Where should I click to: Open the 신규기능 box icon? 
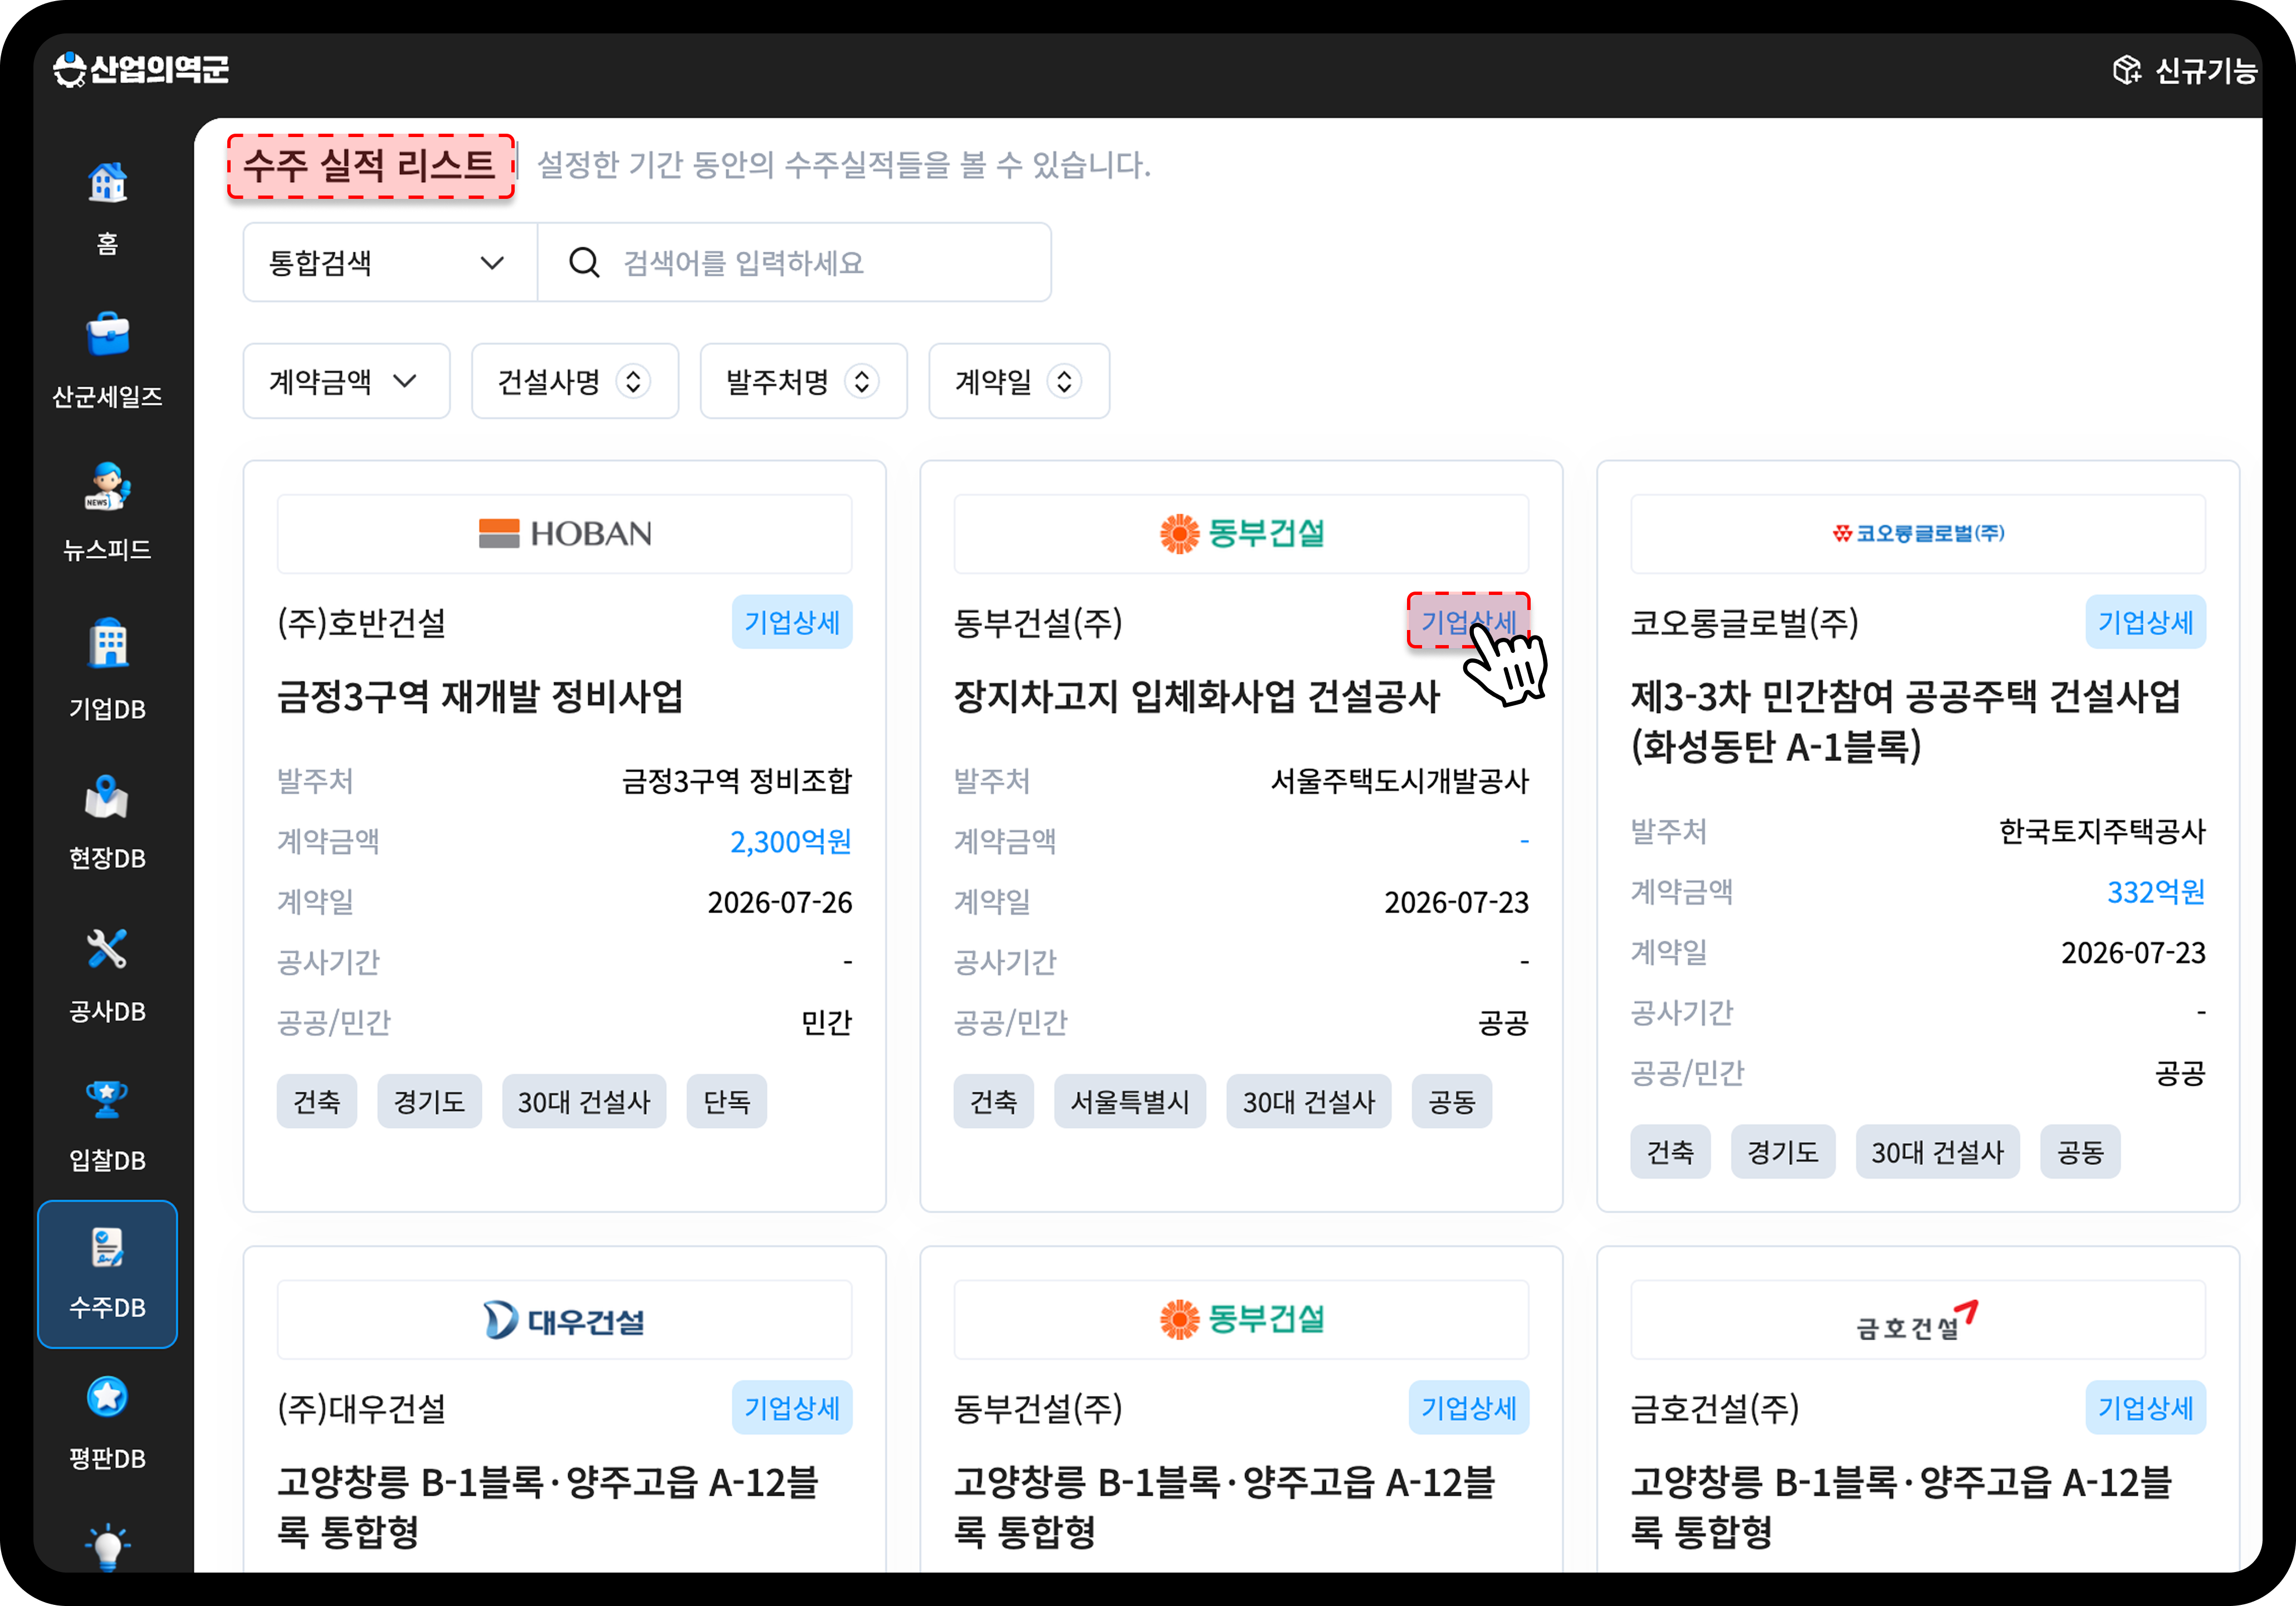(x=2126, y=70)
